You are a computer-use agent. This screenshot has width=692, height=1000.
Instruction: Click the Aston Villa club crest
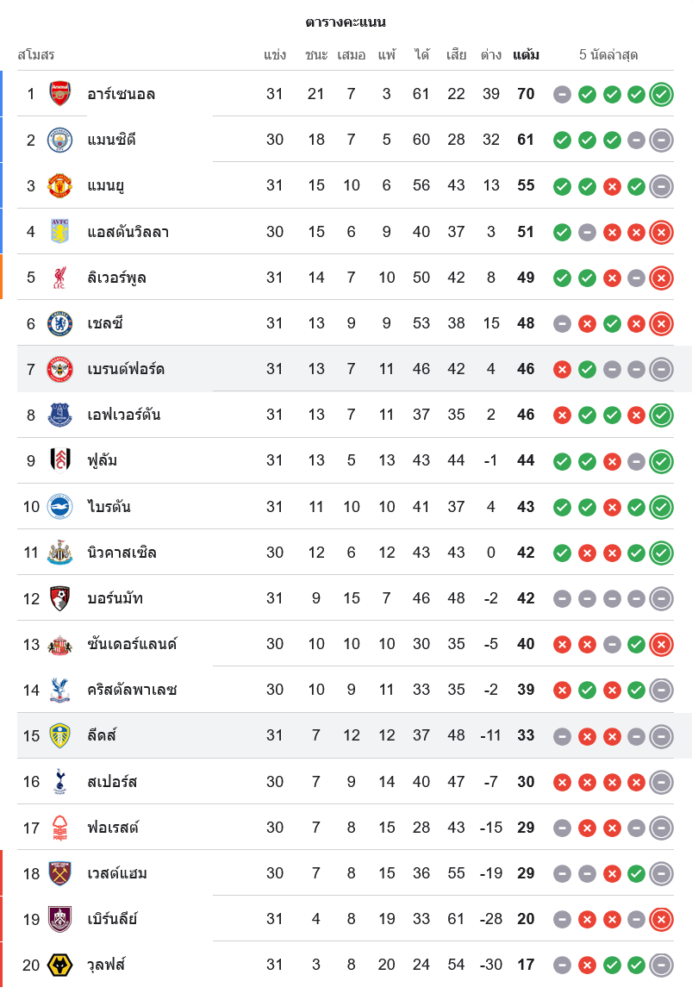click(x=60, y=232)
